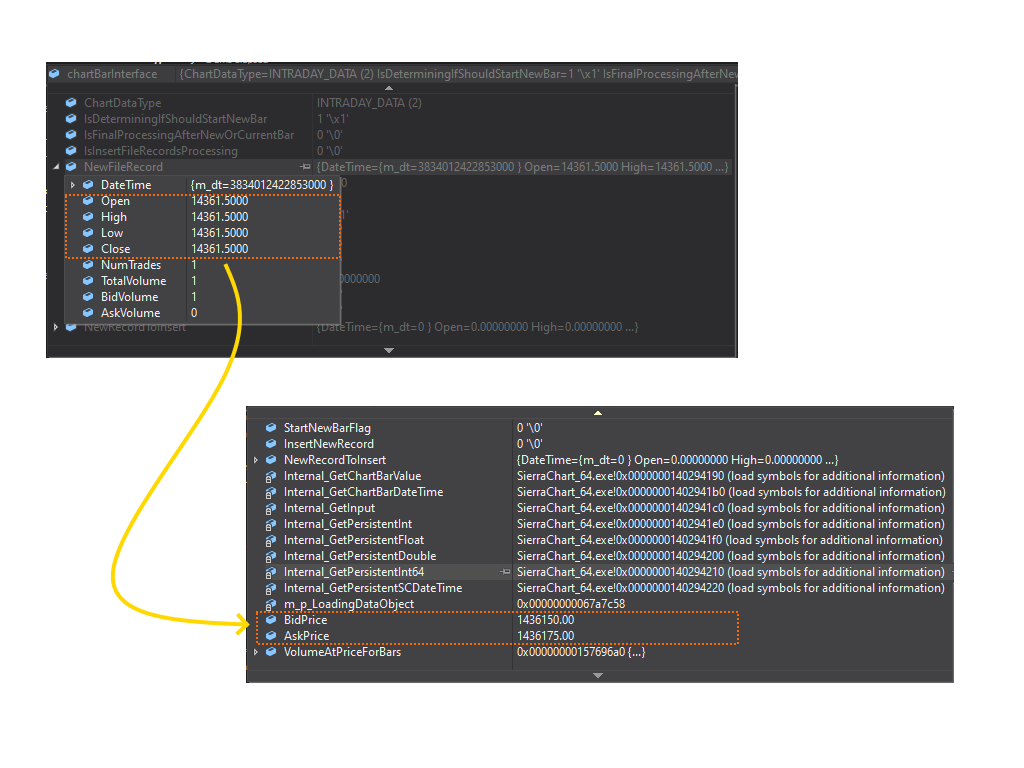Screen dimensions: 1024x768
Task: Click the TotalVolume field icon
Action: coord(88,281)
